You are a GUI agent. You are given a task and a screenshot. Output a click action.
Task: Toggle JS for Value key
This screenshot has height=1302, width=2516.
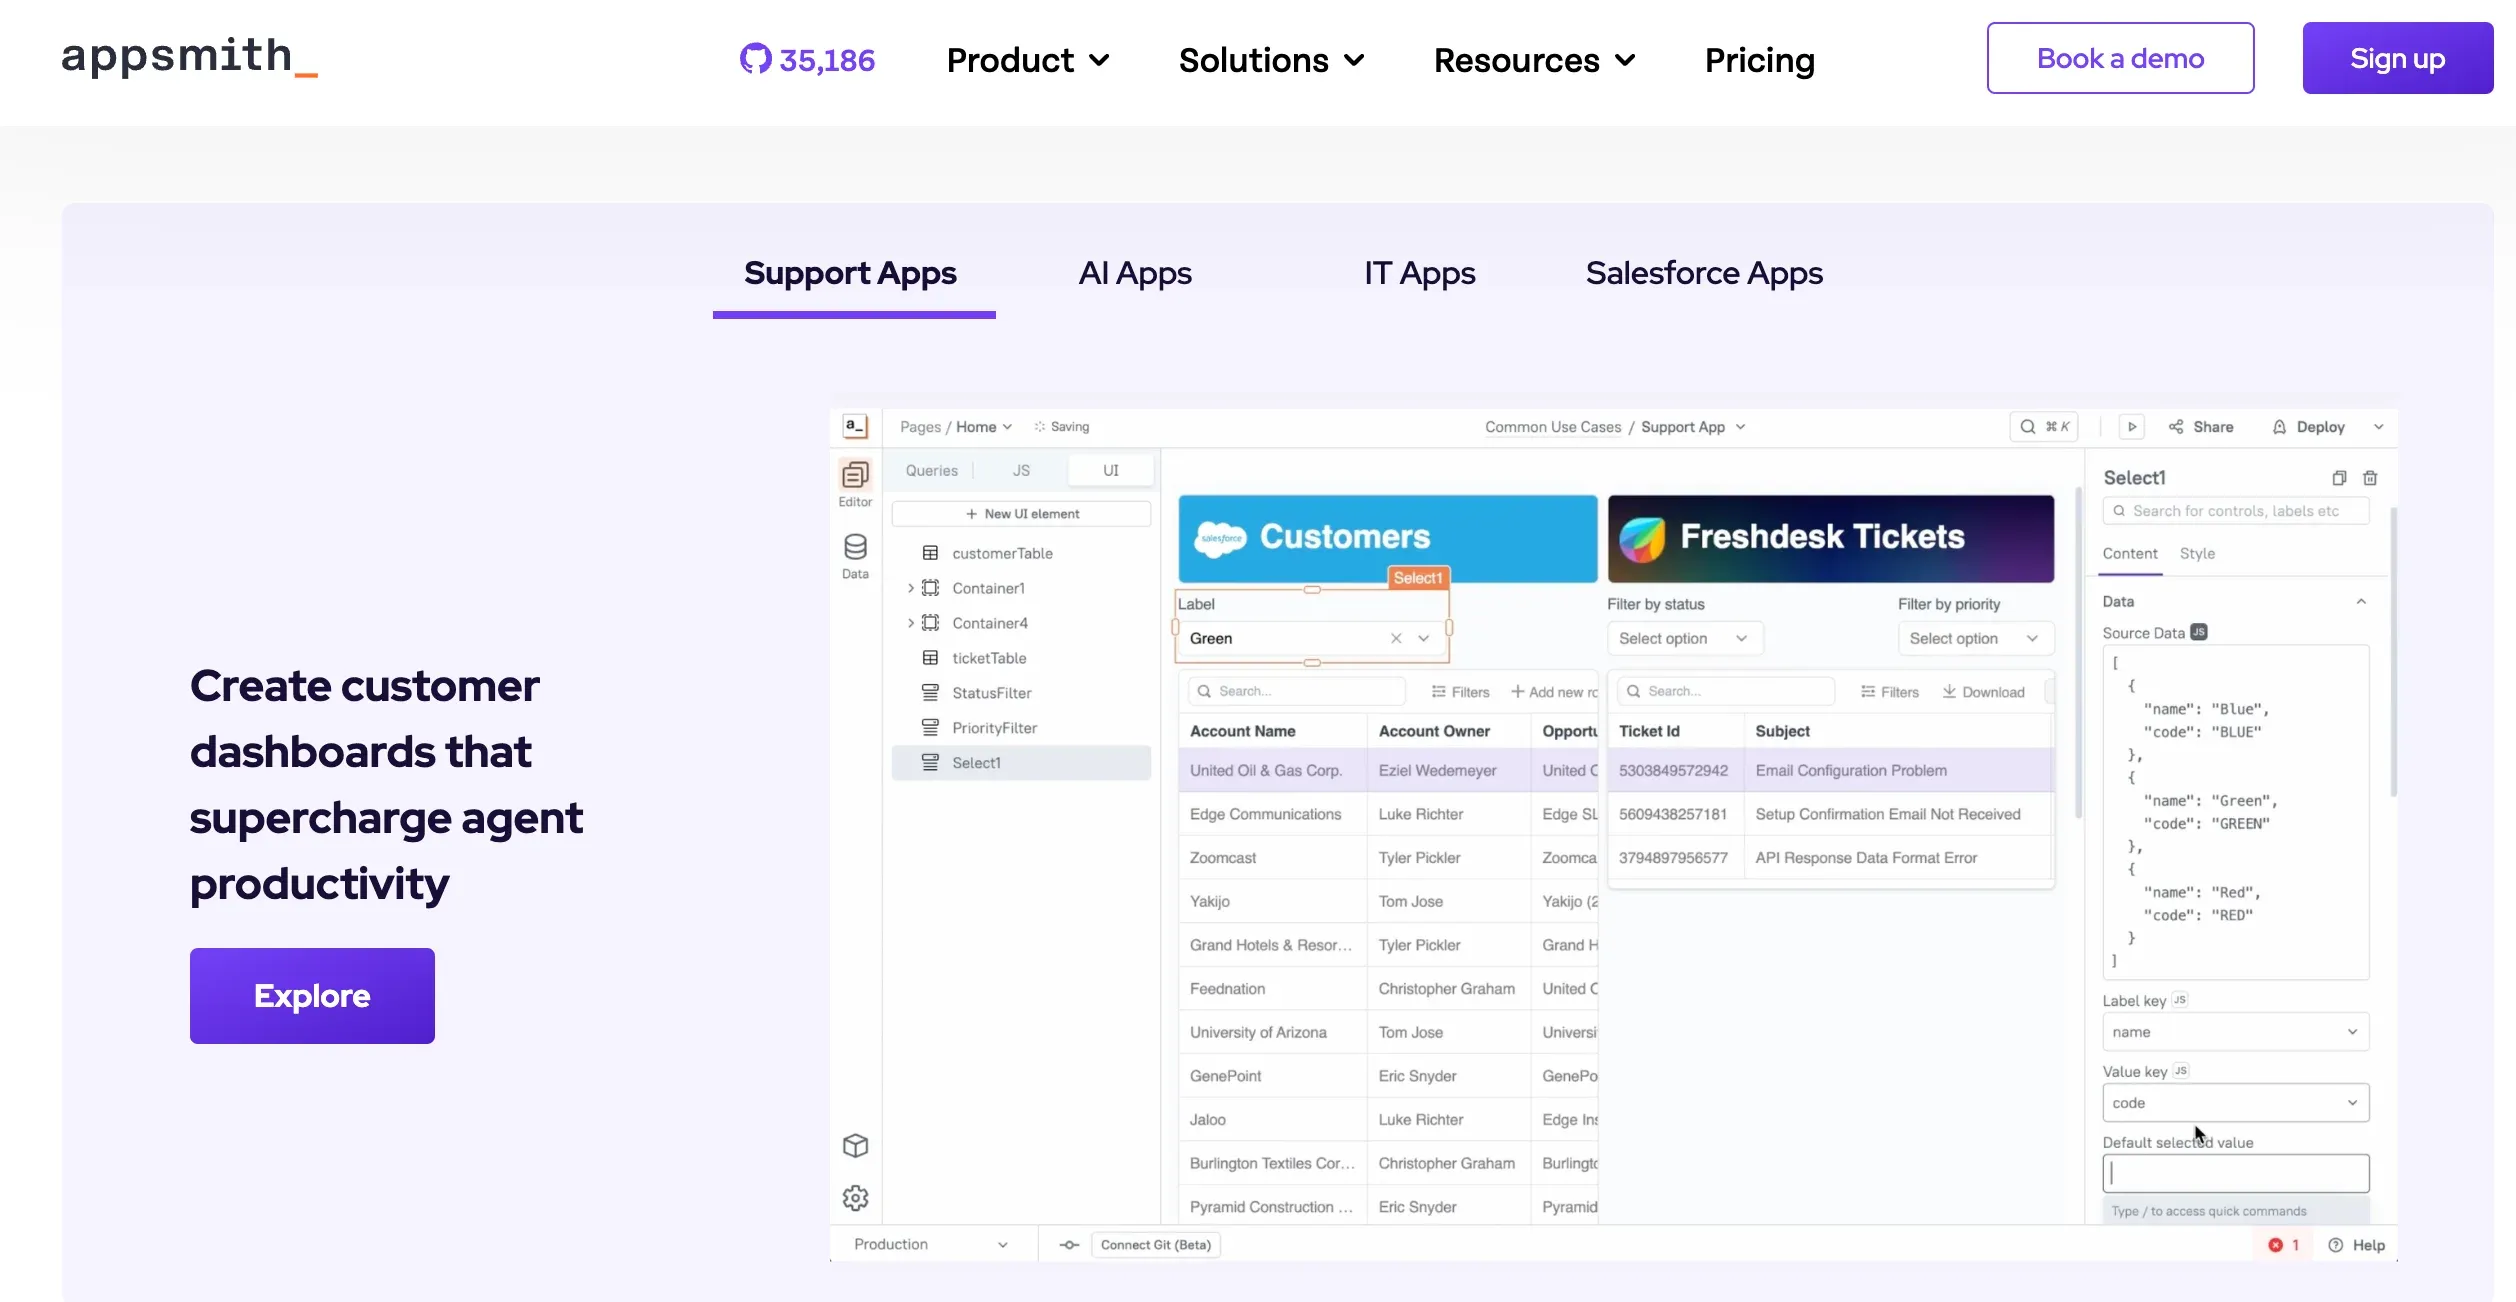(x=2181, y=1071)
